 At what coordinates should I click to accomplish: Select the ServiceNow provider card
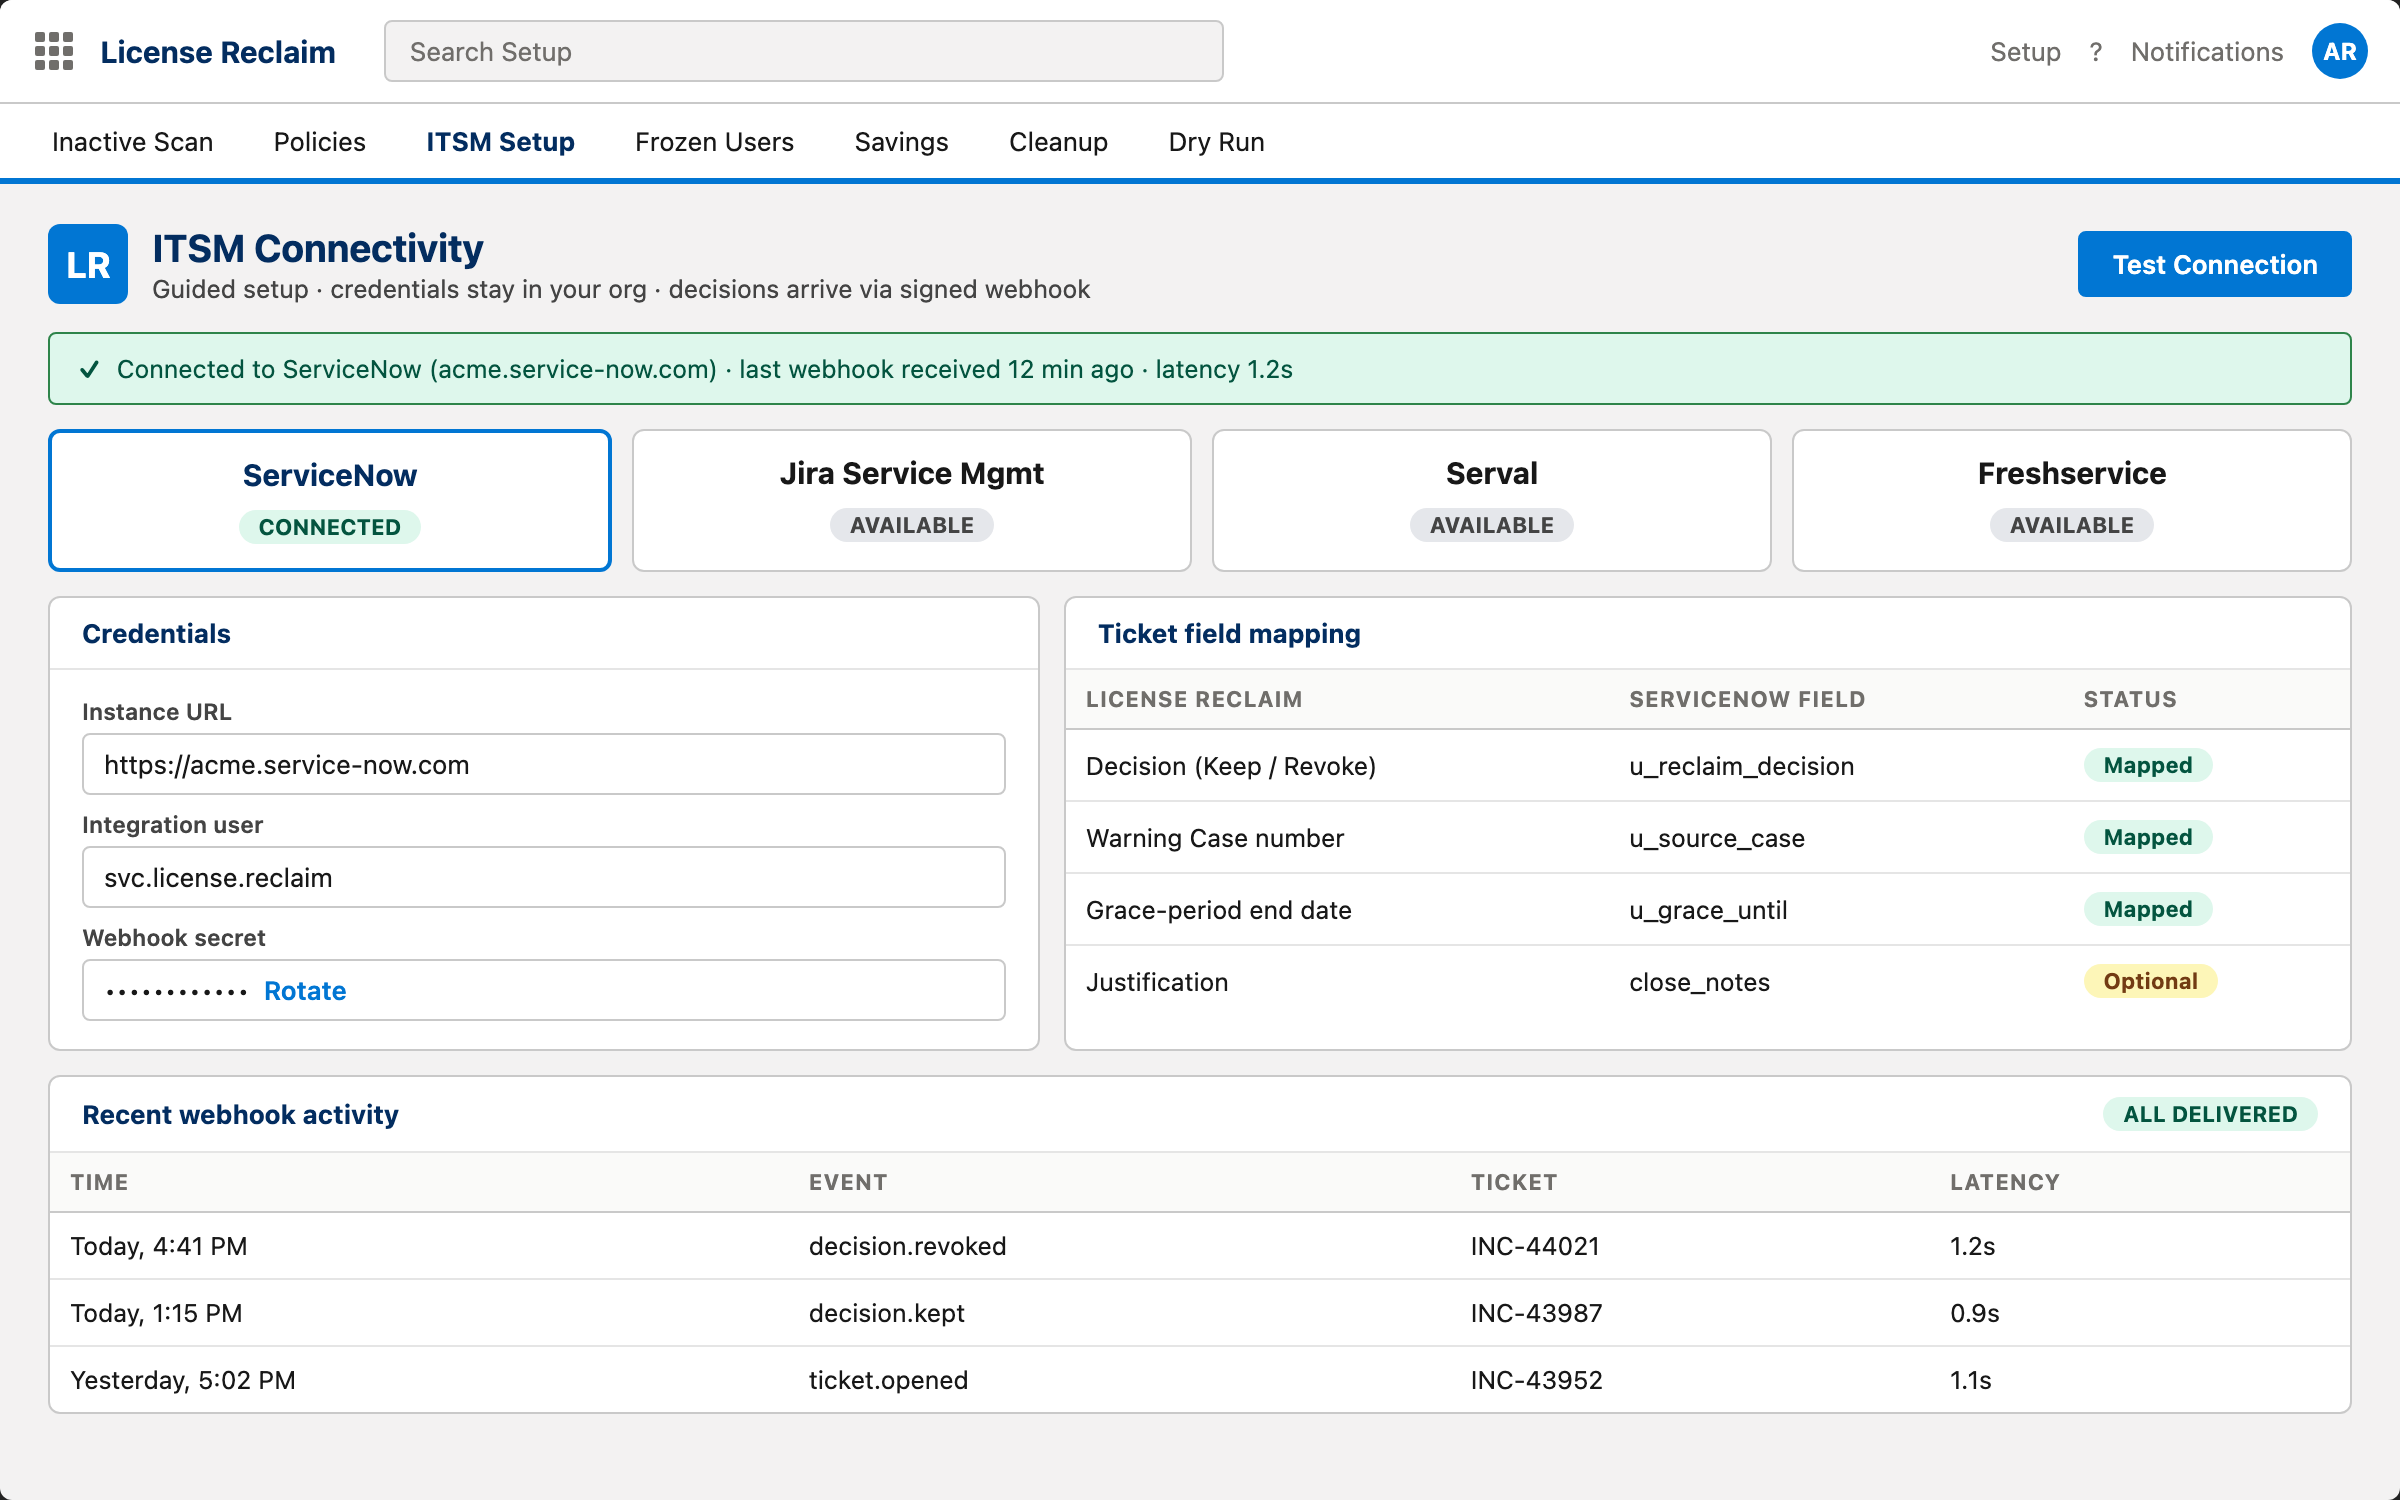330,500
